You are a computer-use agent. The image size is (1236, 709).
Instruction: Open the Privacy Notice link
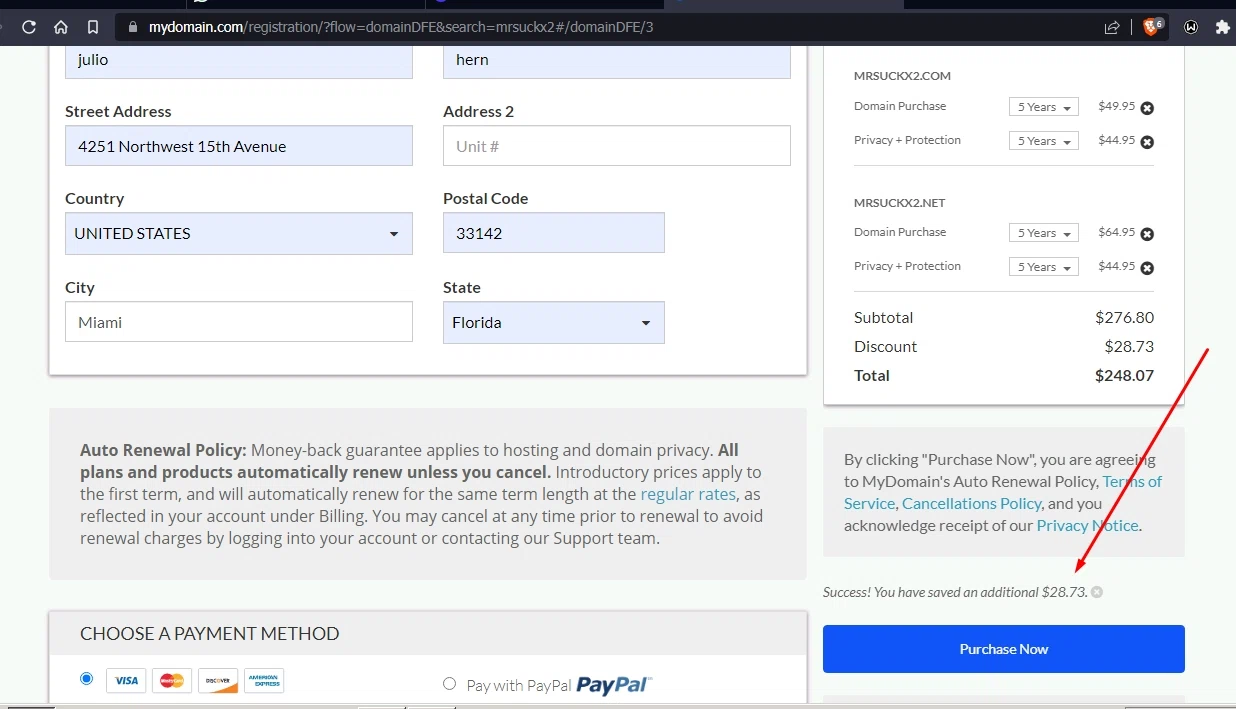coord(1088,525)
